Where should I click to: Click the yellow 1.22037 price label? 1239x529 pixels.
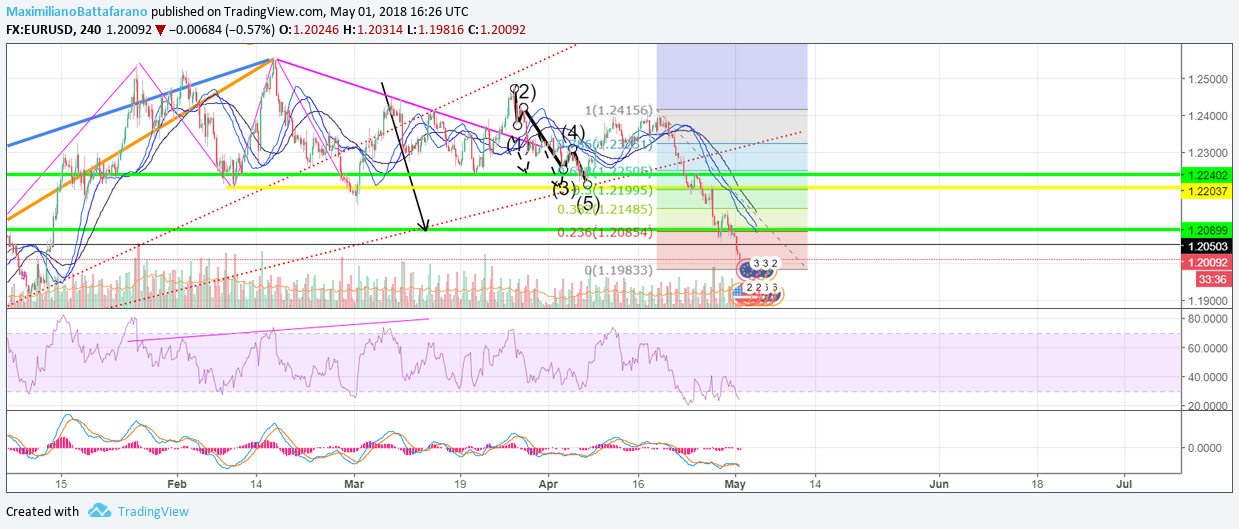(x=1208, y=189)
